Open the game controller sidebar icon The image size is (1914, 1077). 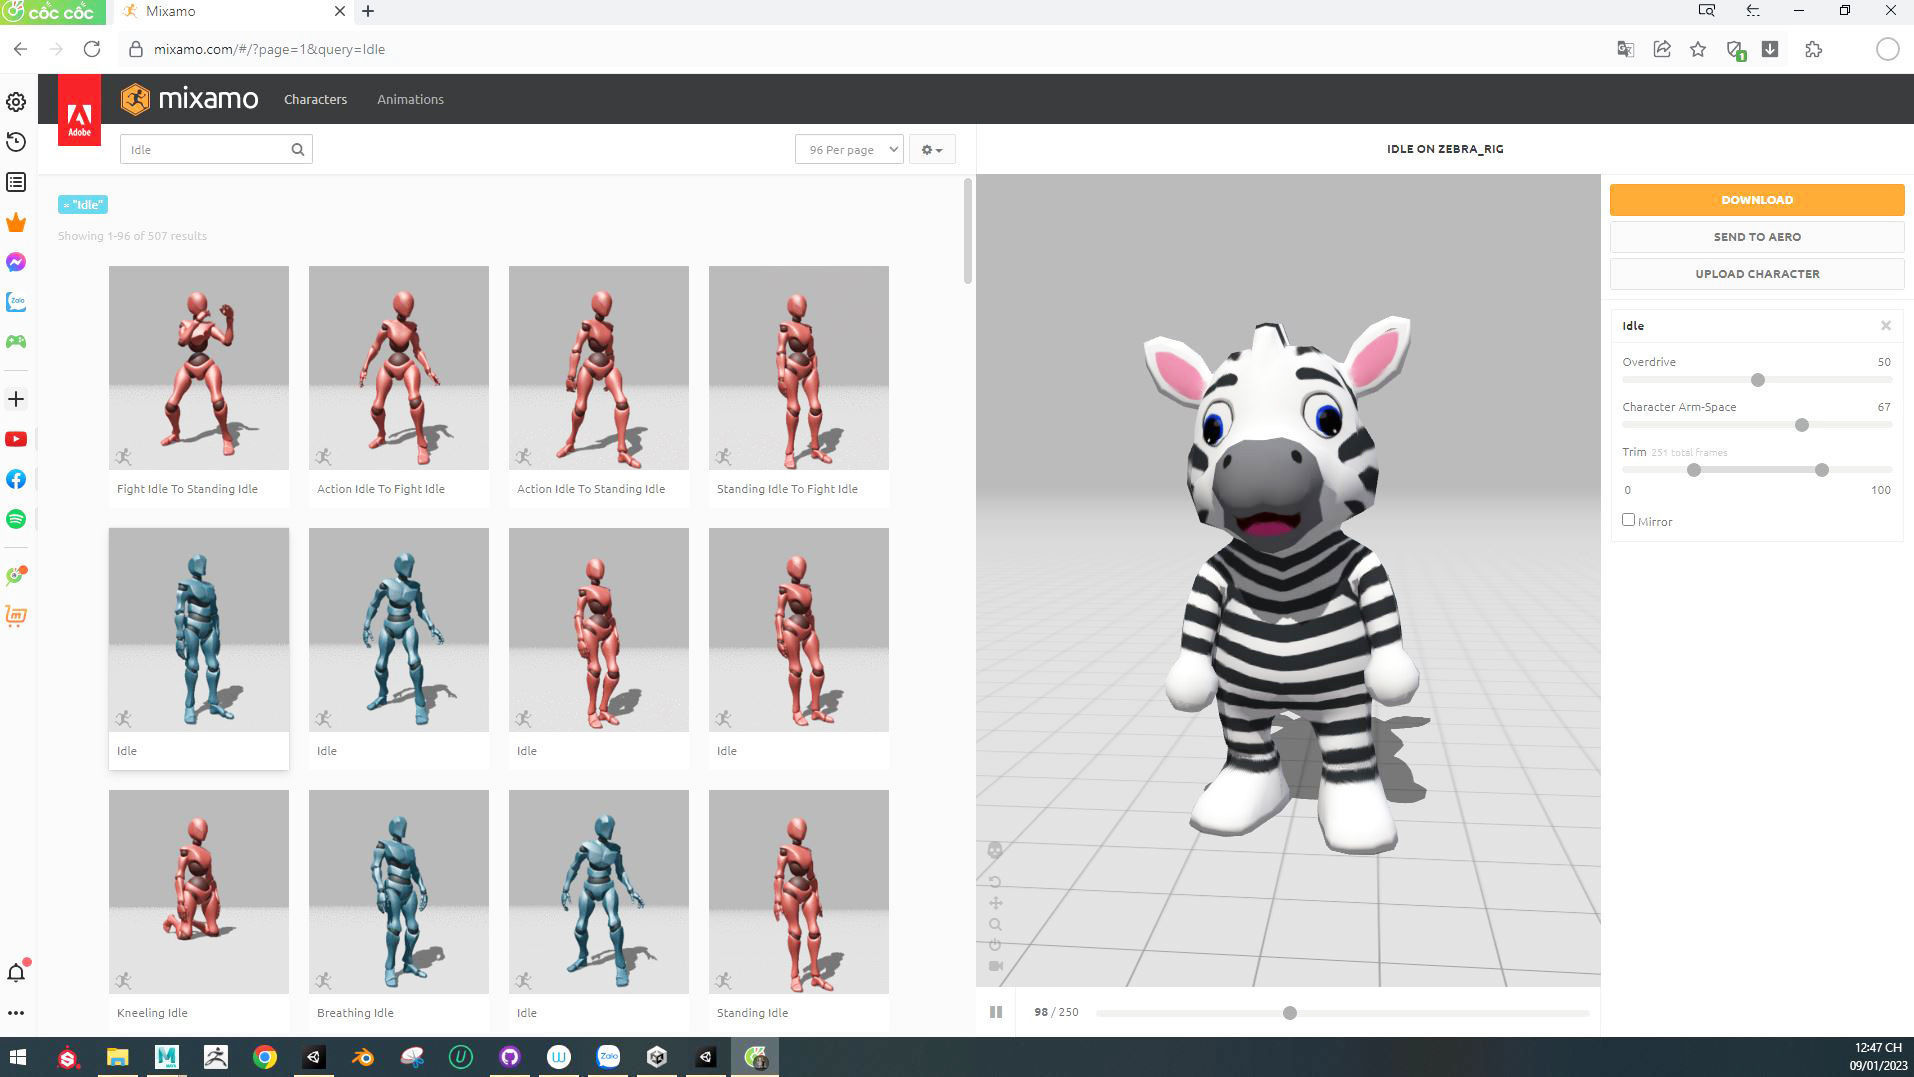16,342
